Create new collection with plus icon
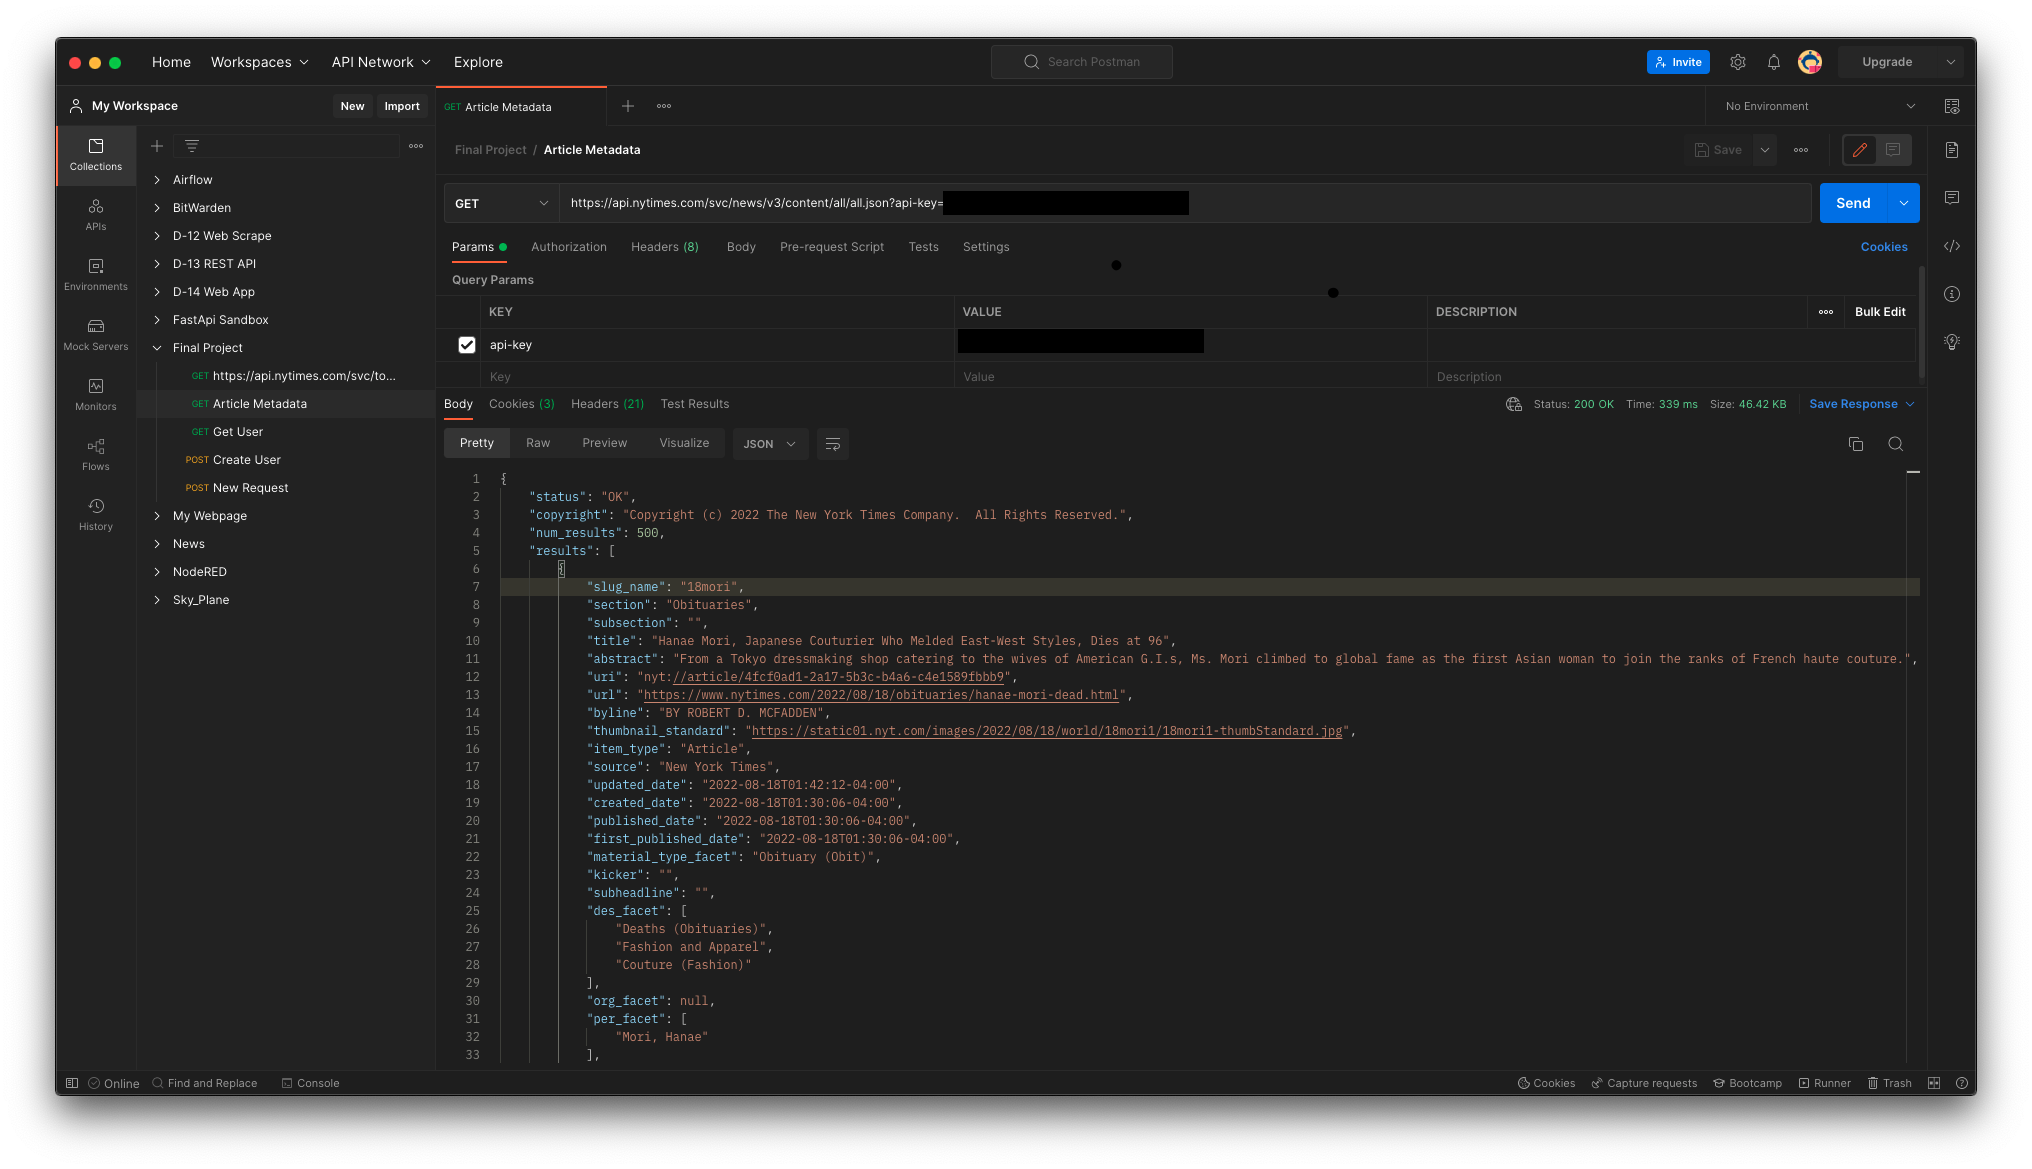This screenshot has height=1169, width=2032. pos(157,146)
